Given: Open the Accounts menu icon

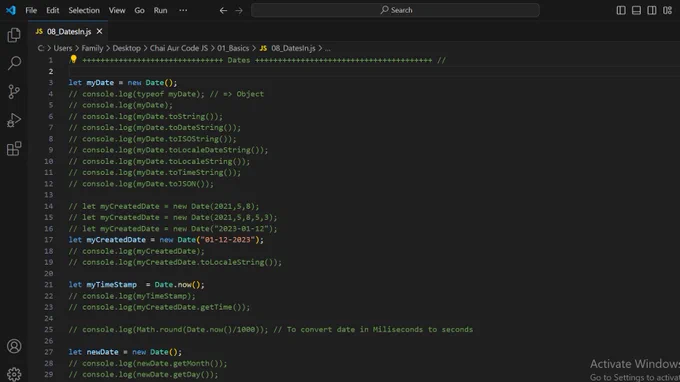Looking at the screenshot, I should click(14, 346).
